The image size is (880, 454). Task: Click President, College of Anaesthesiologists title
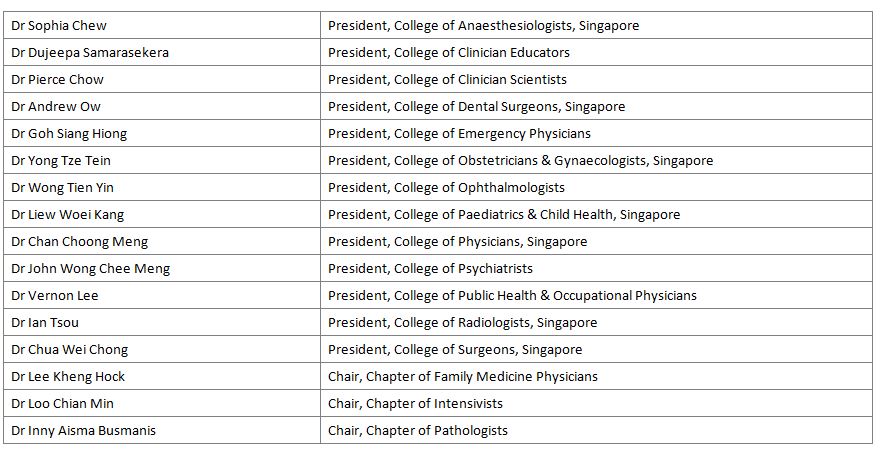[483, 25]
